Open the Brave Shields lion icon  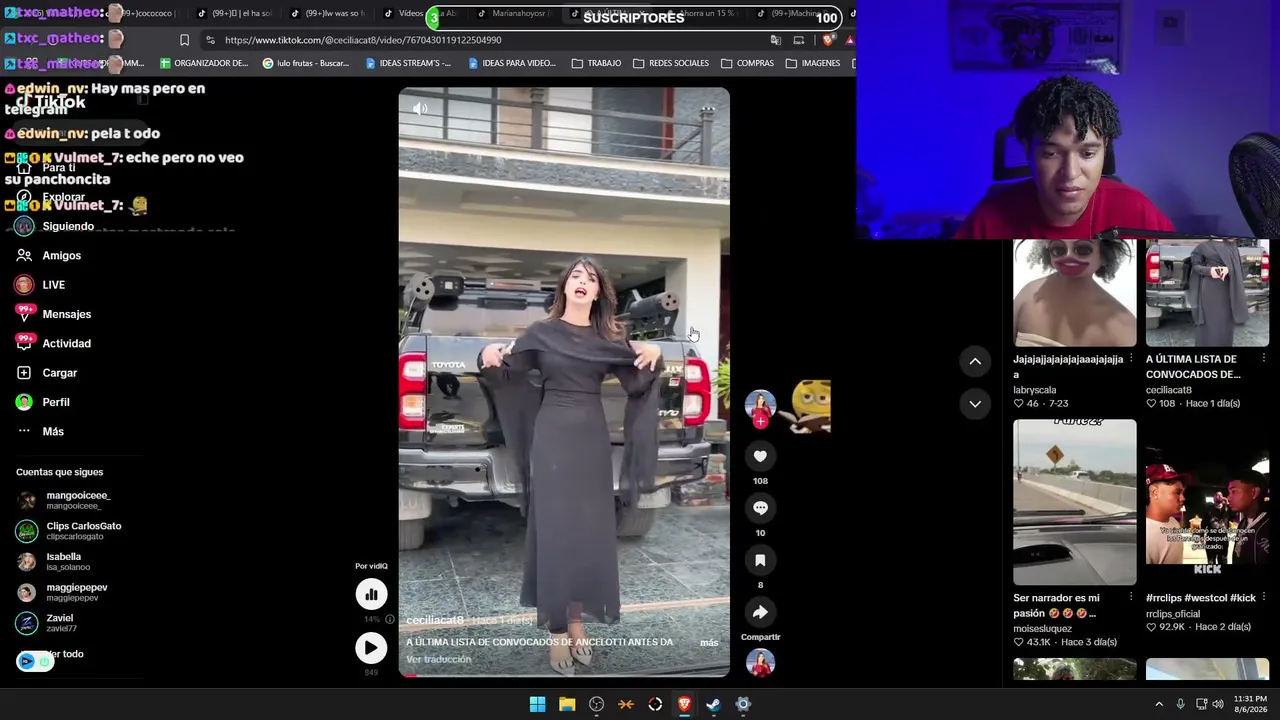click(x=827, y=40)
